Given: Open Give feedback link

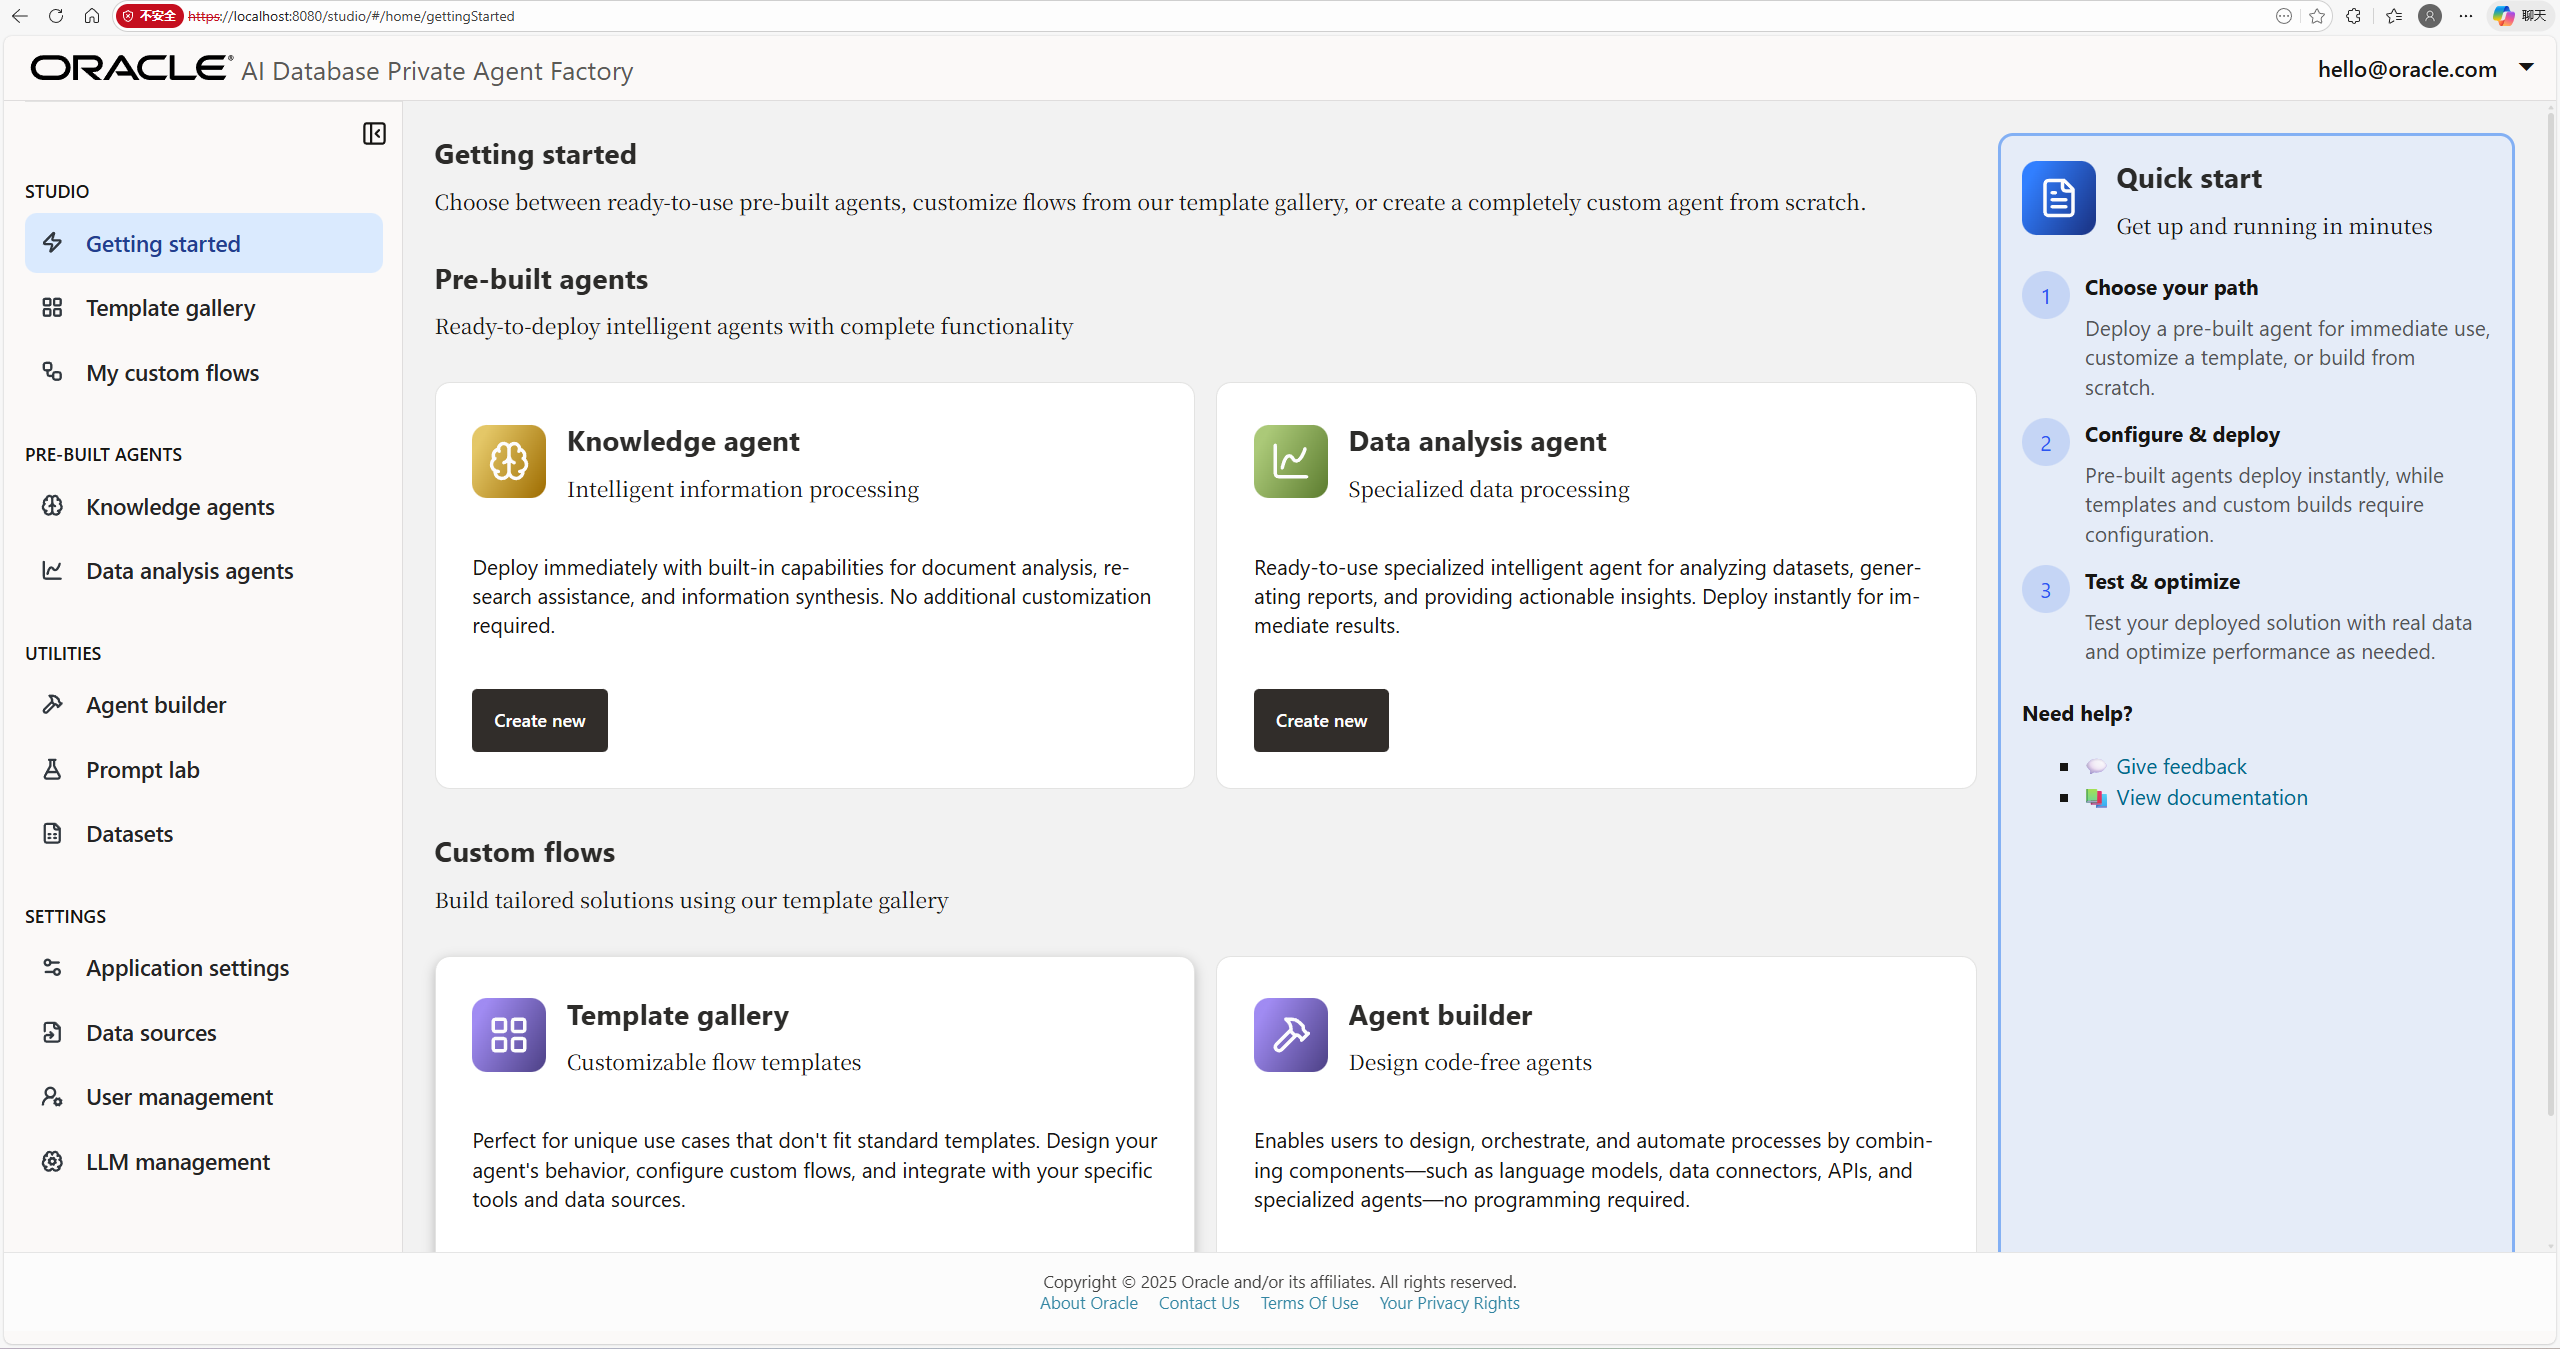Looking at the screenshot, I should [x=2180, y=766].
